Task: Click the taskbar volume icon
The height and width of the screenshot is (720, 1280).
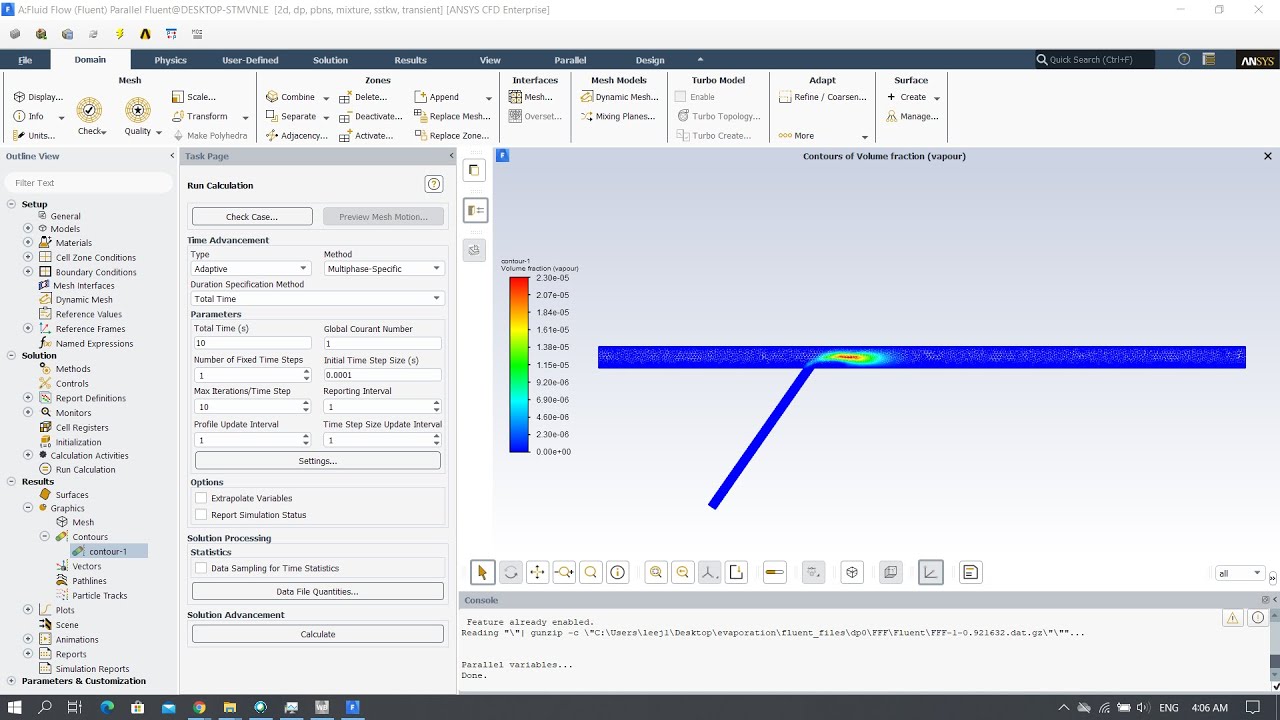Action: [1142, 708]
